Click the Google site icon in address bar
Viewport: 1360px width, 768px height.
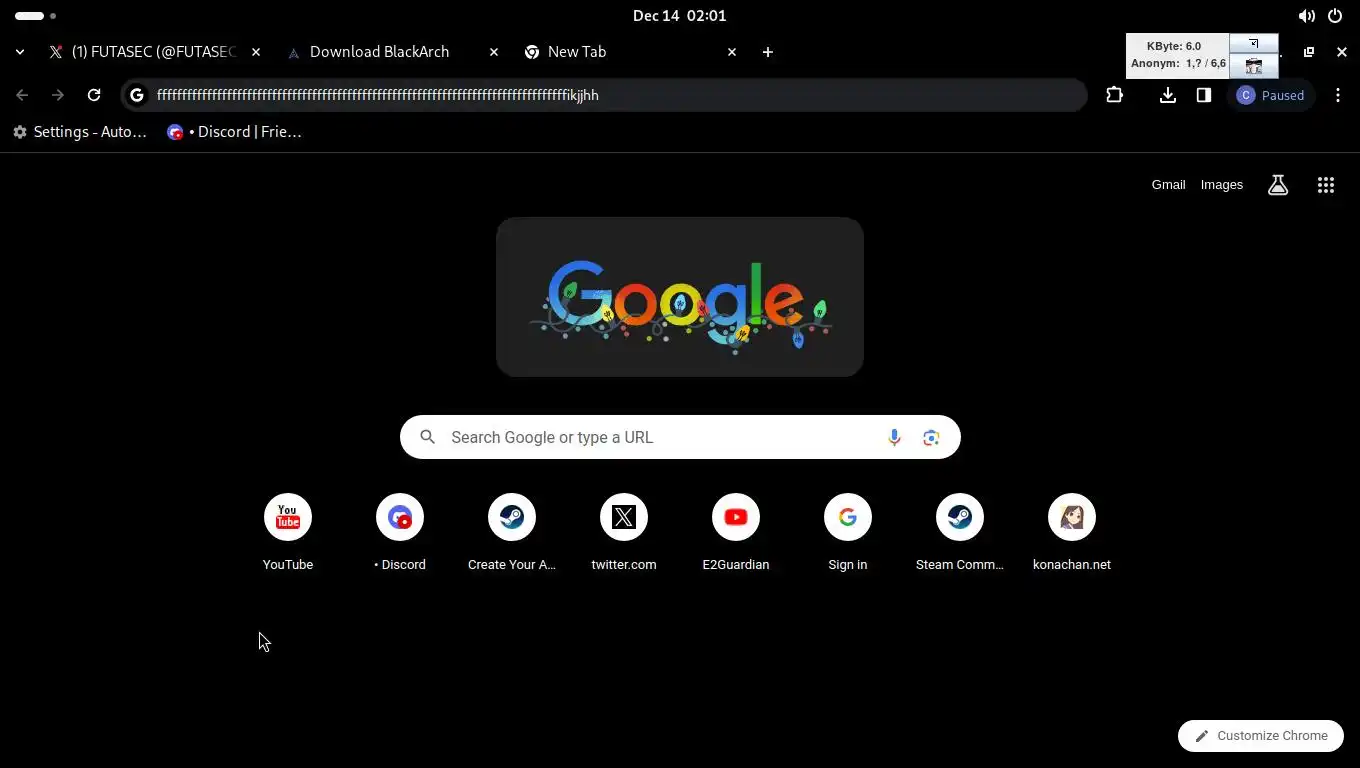137,95
